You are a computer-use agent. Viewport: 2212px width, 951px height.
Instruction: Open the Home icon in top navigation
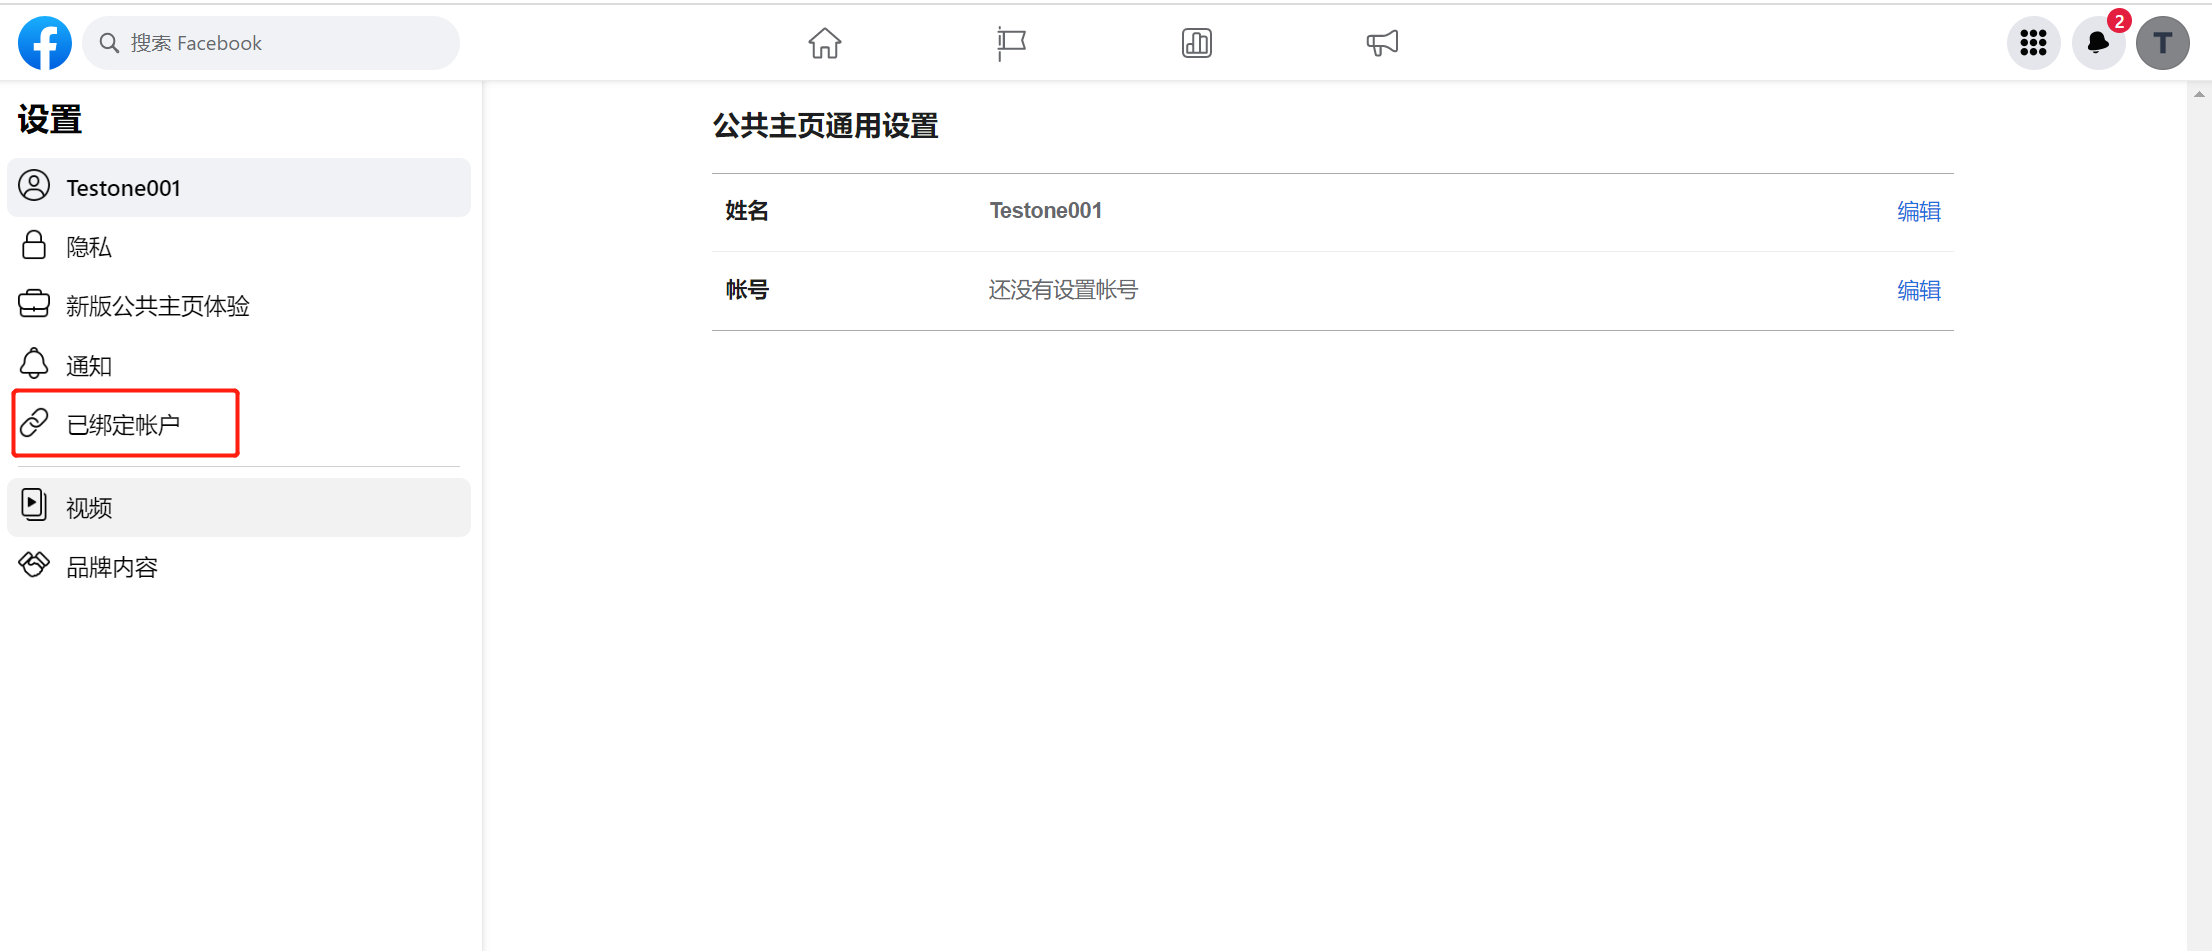pyautogui.click(x=825, y=43)
